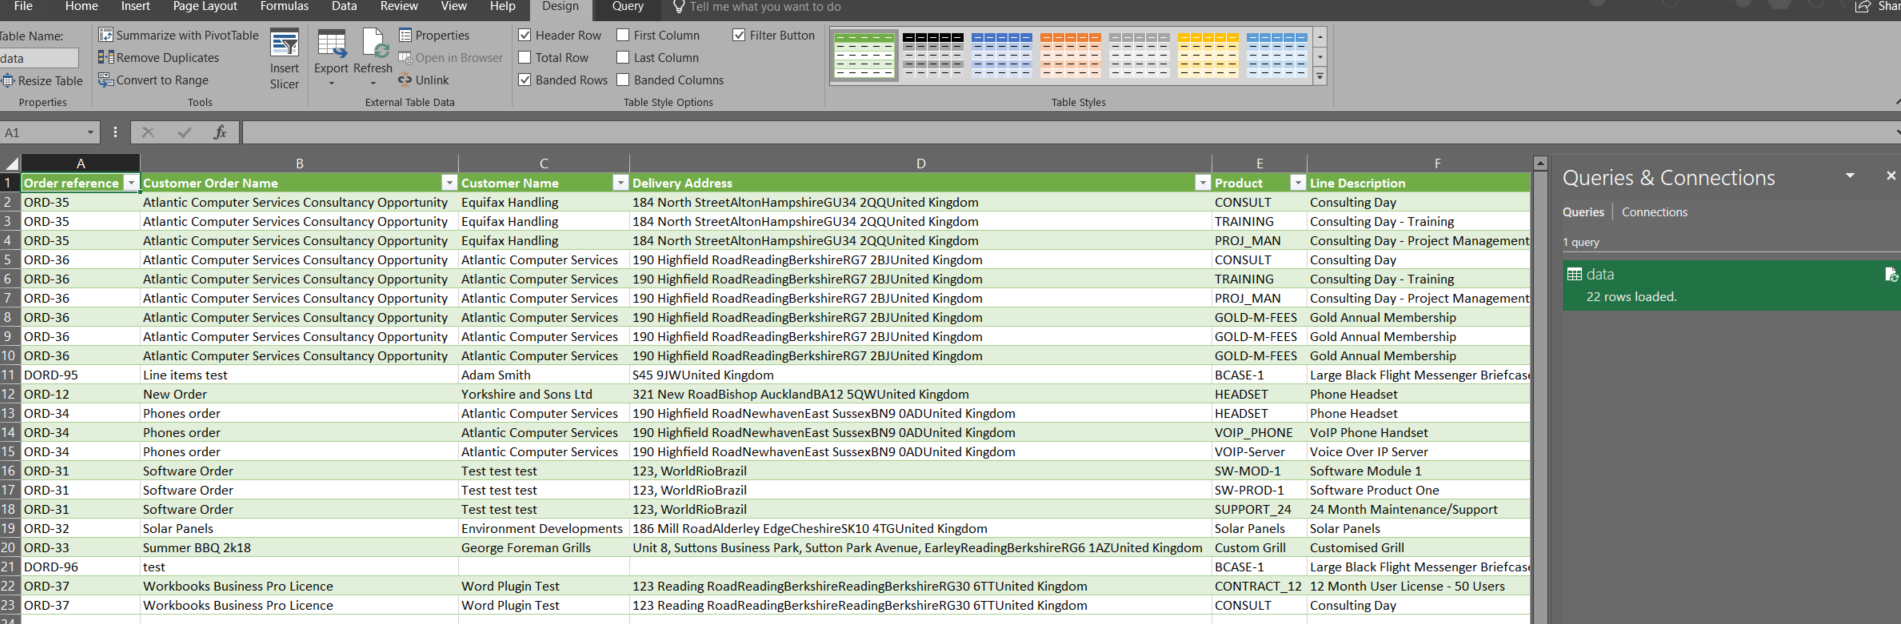
Task: Click Summarize with PivotTable
Action: (x=178, y=35)
